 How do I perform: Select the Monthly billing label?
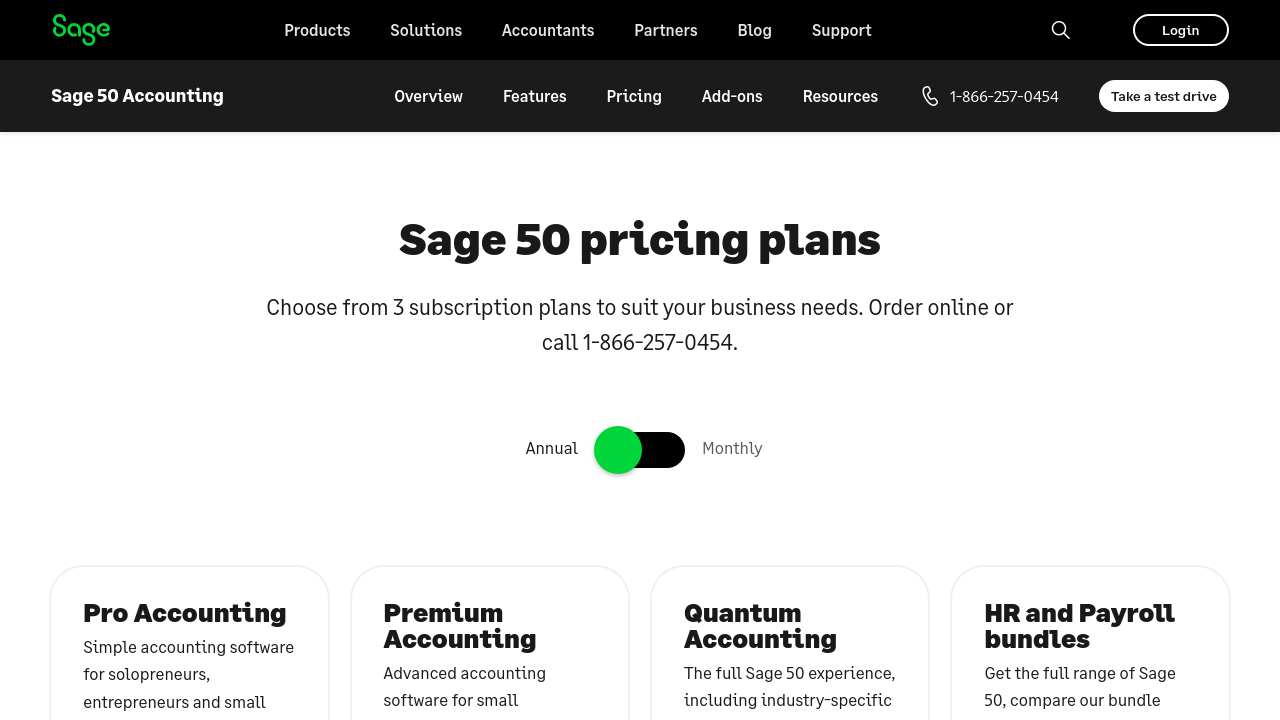pos(732,448)
